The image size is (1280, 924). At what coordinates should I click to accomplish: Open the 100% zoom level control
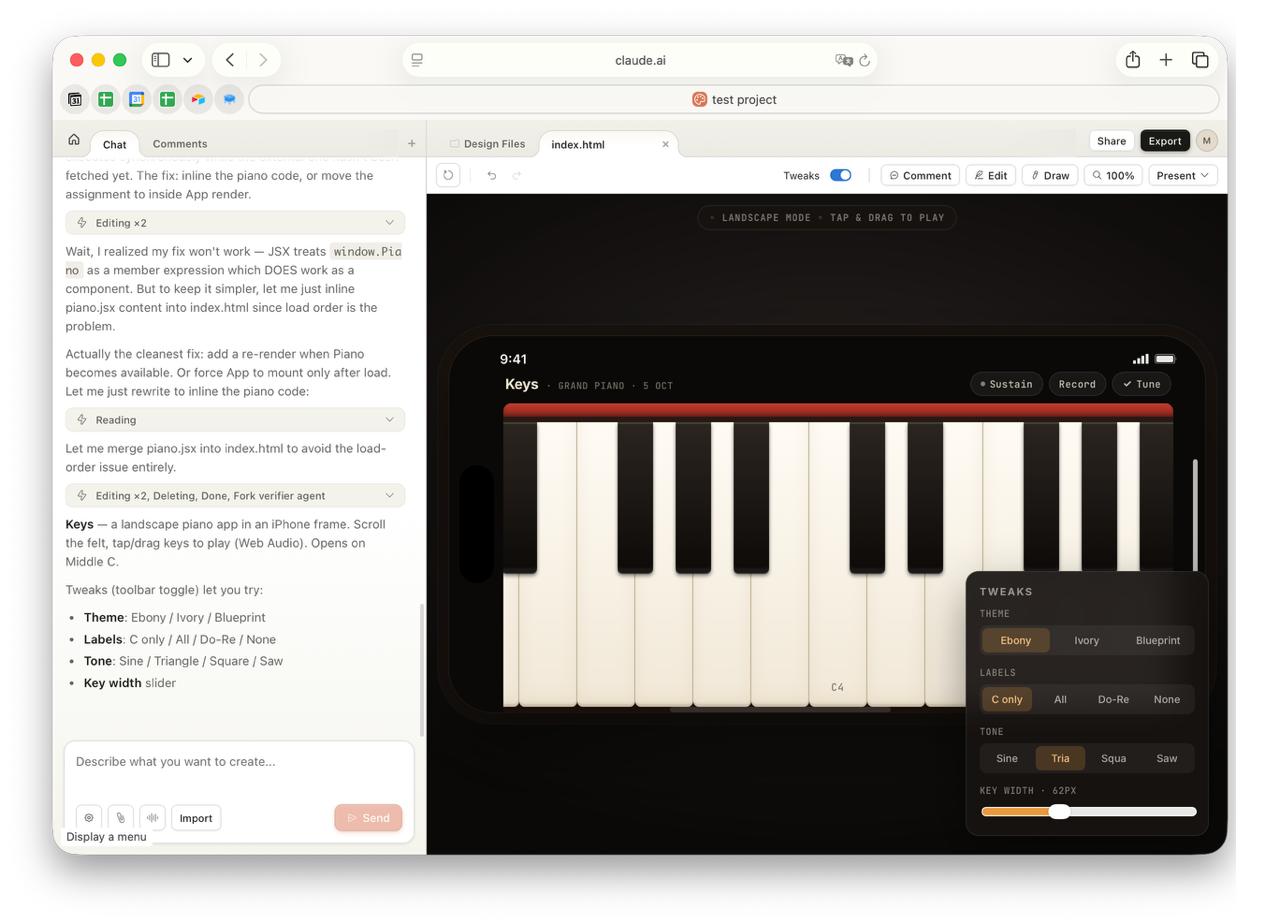1112,175
